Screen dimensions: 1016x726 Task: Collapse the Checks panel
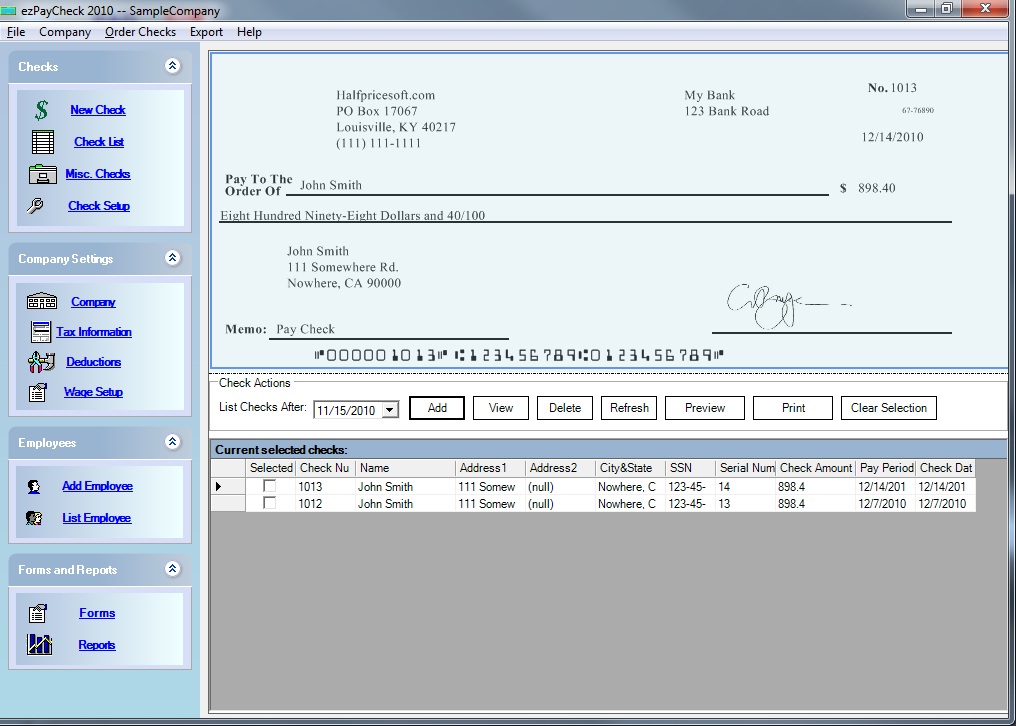point(172,65)
